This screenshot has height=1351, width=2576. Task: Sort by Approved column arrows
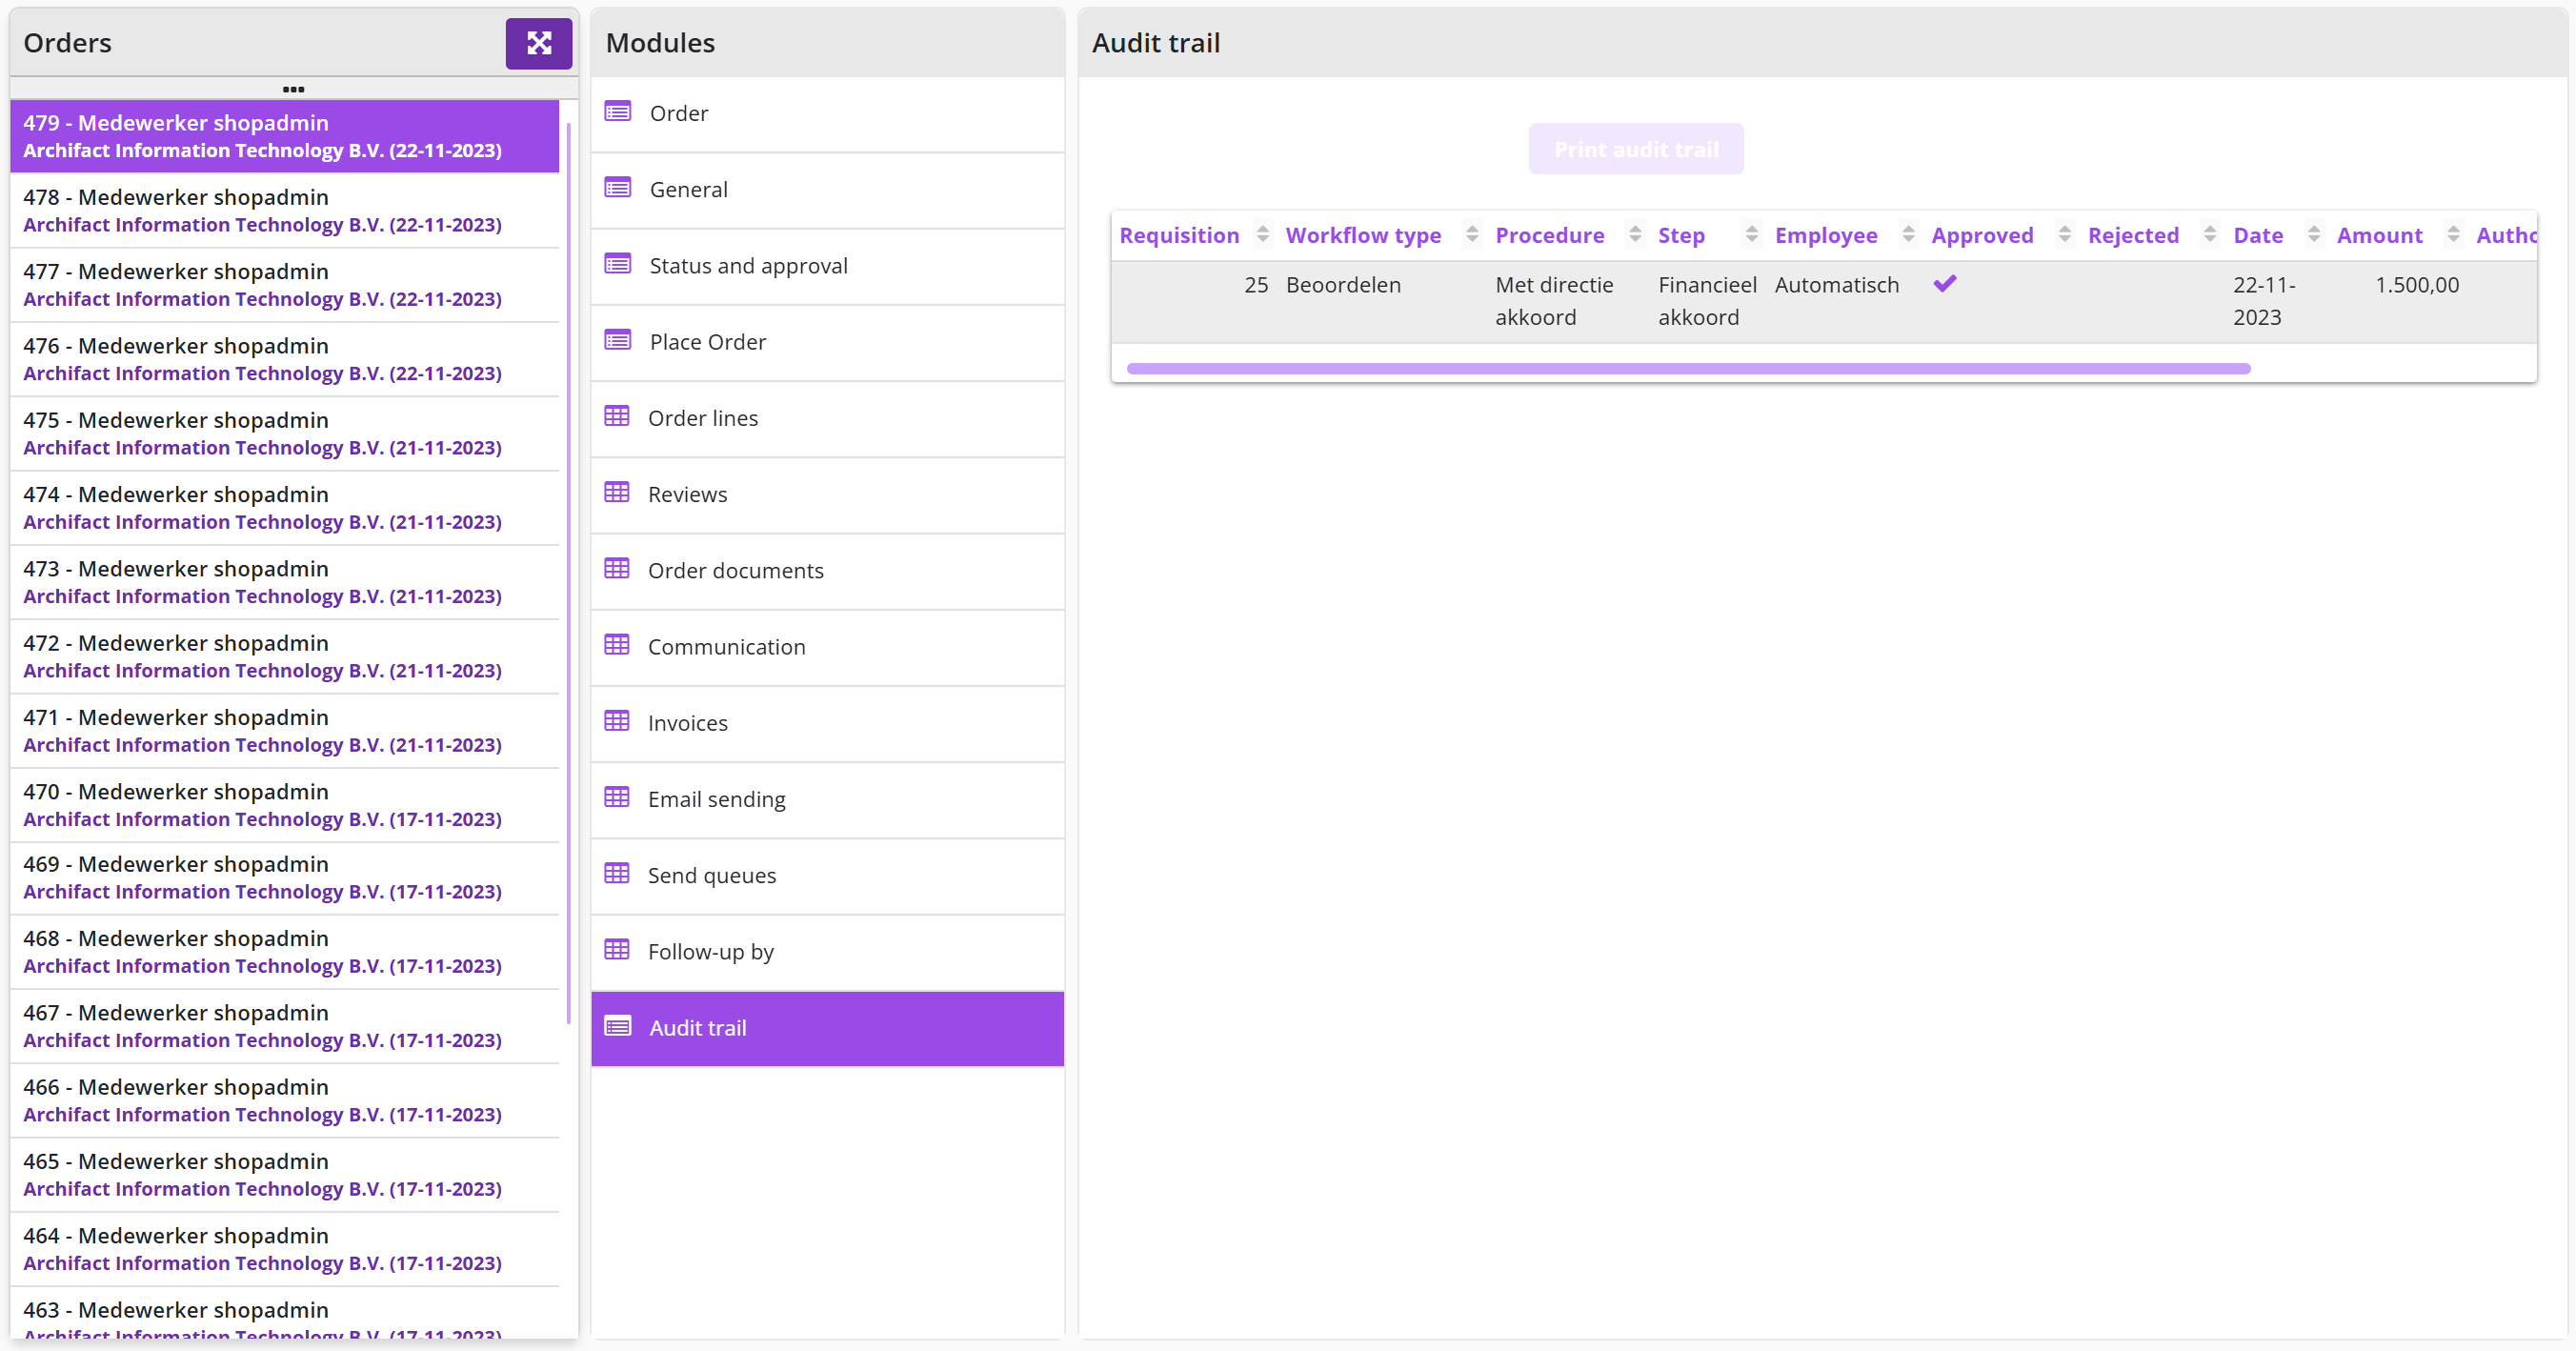point(2064,234)
